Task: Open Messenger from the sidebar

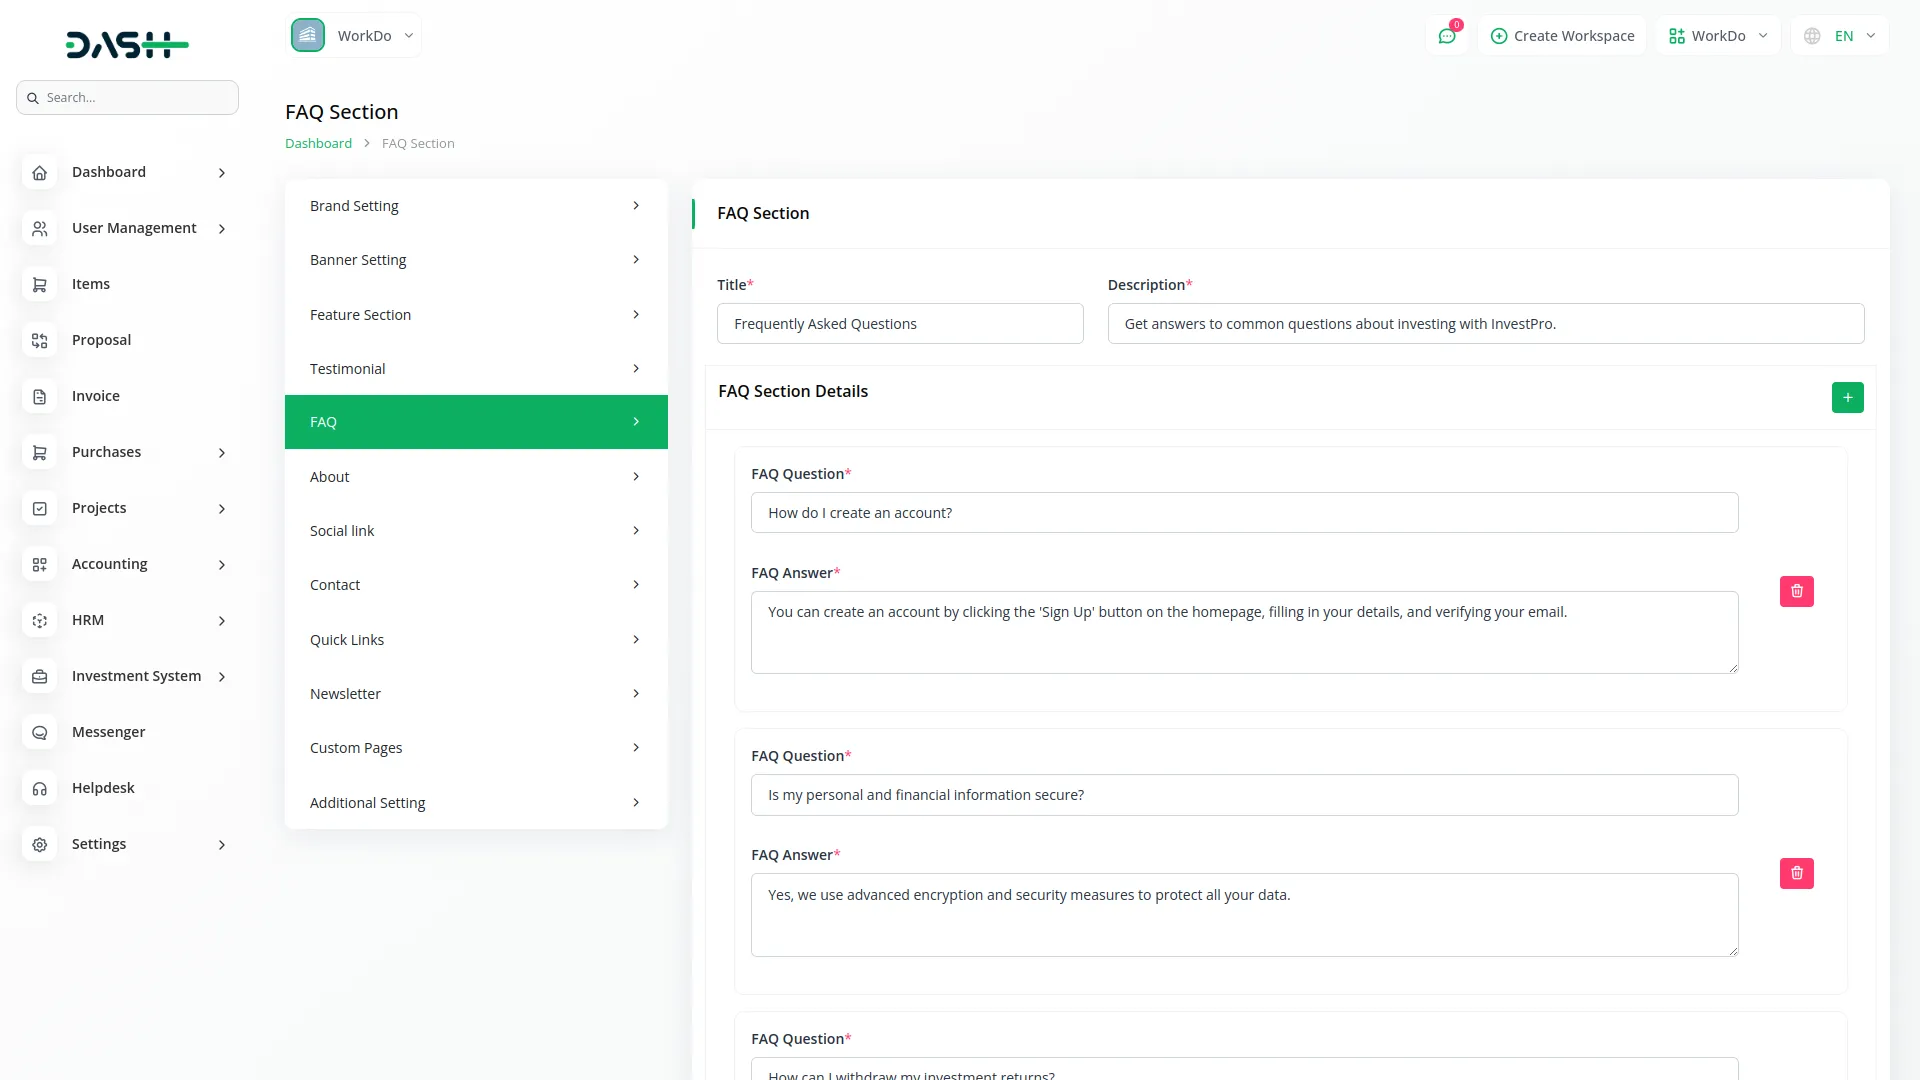Action: click(x=108, y=732)
